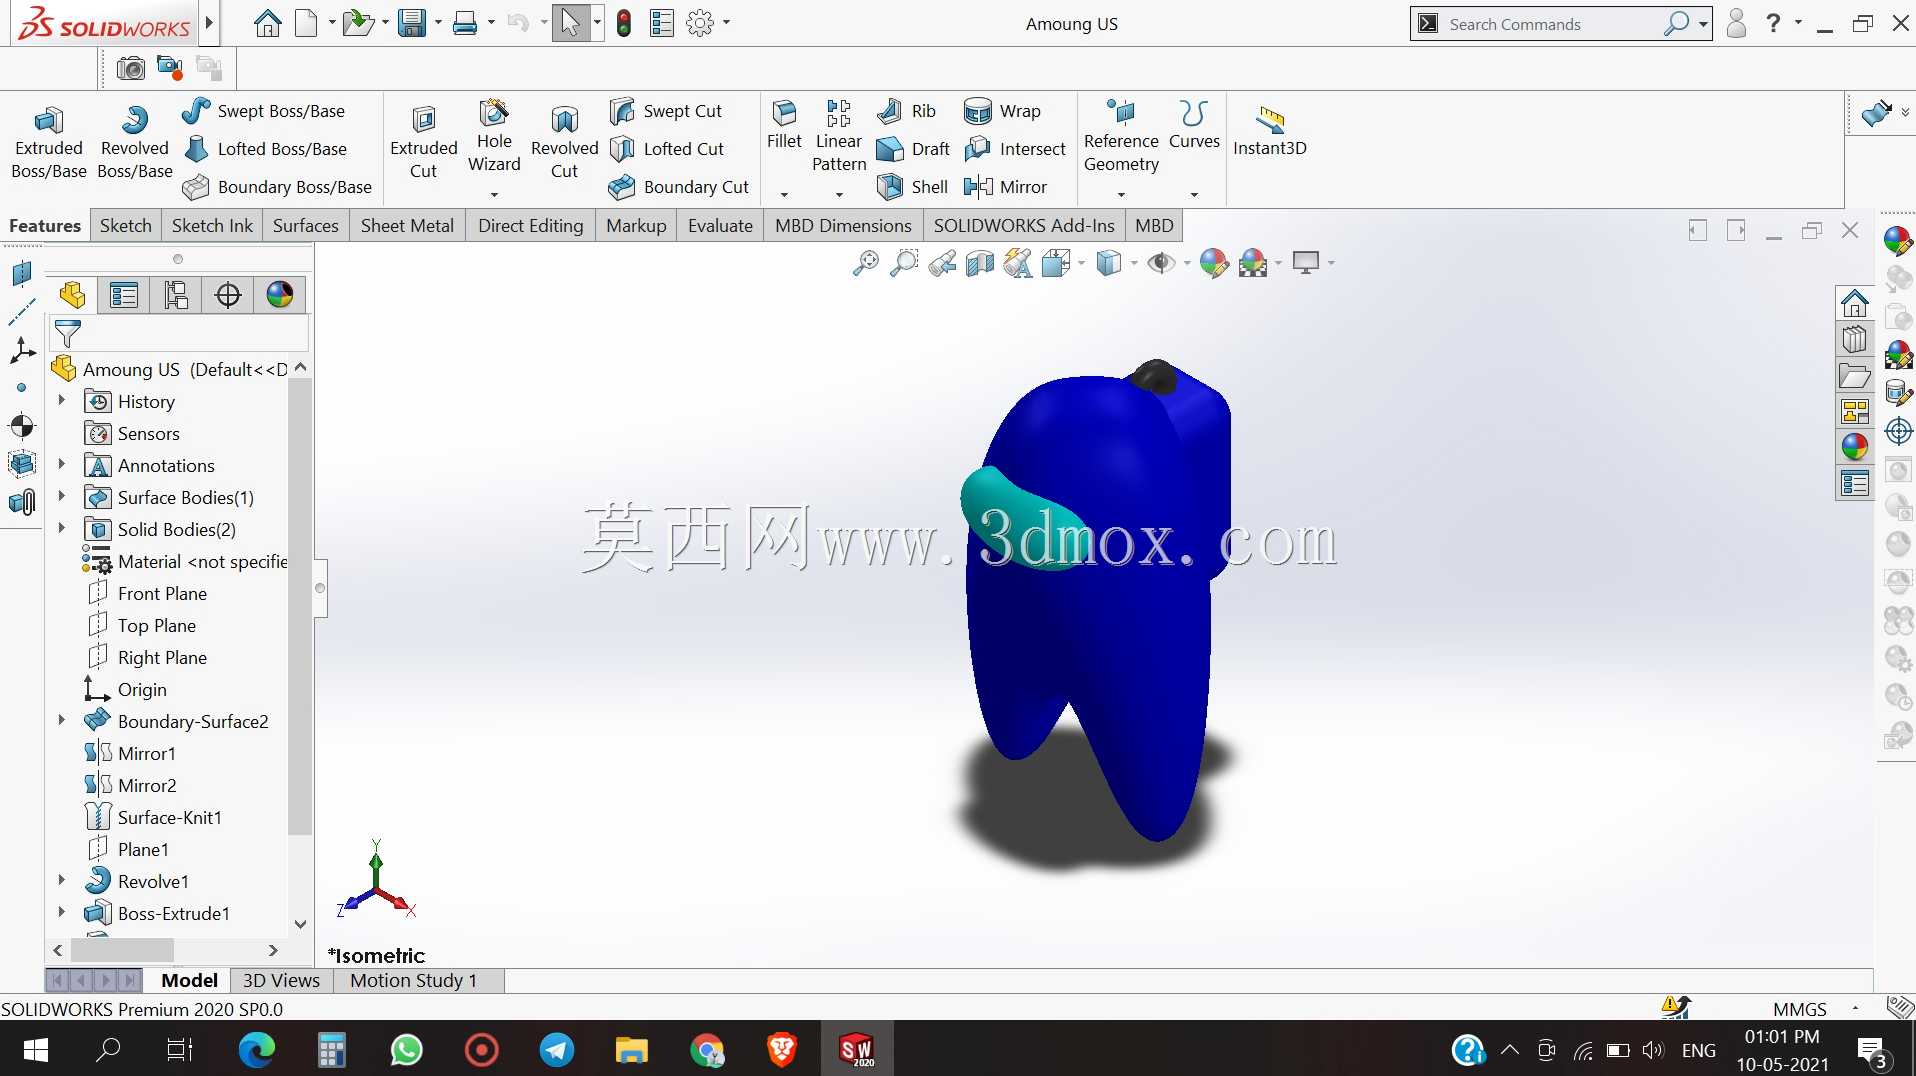The image size is (1916, 1076).
Task: Select the Extruded Cut tool
Action: coord(424,143)
